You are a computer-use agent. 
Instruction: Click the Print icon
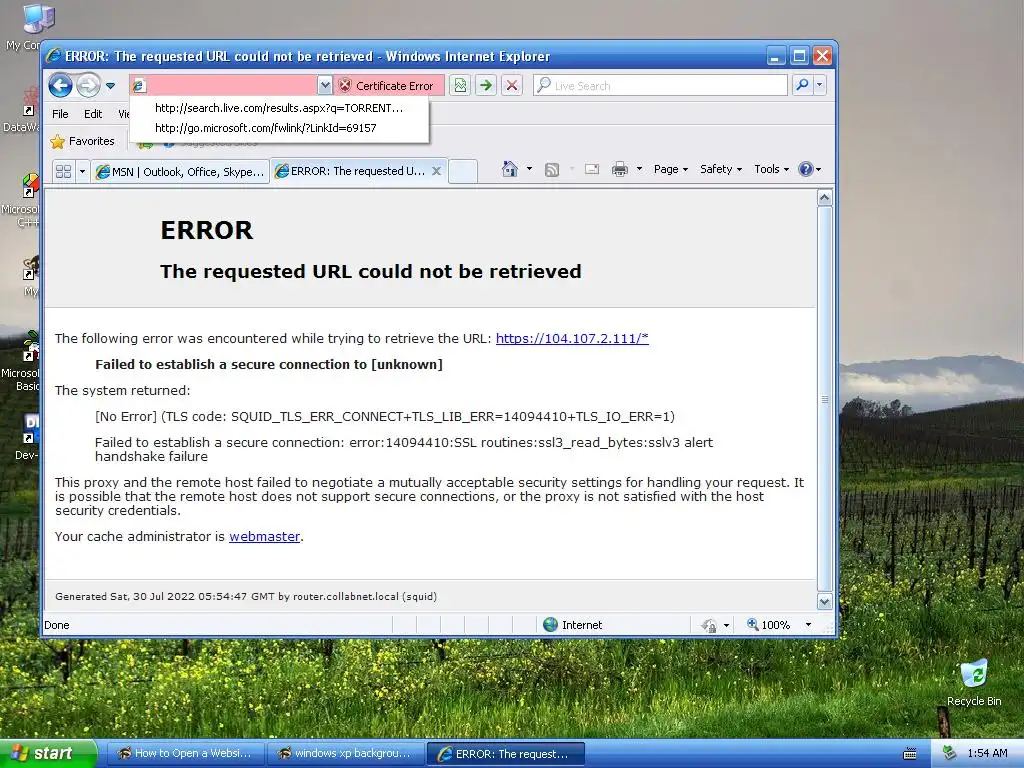pyautogui.click(x=620, y=170)
